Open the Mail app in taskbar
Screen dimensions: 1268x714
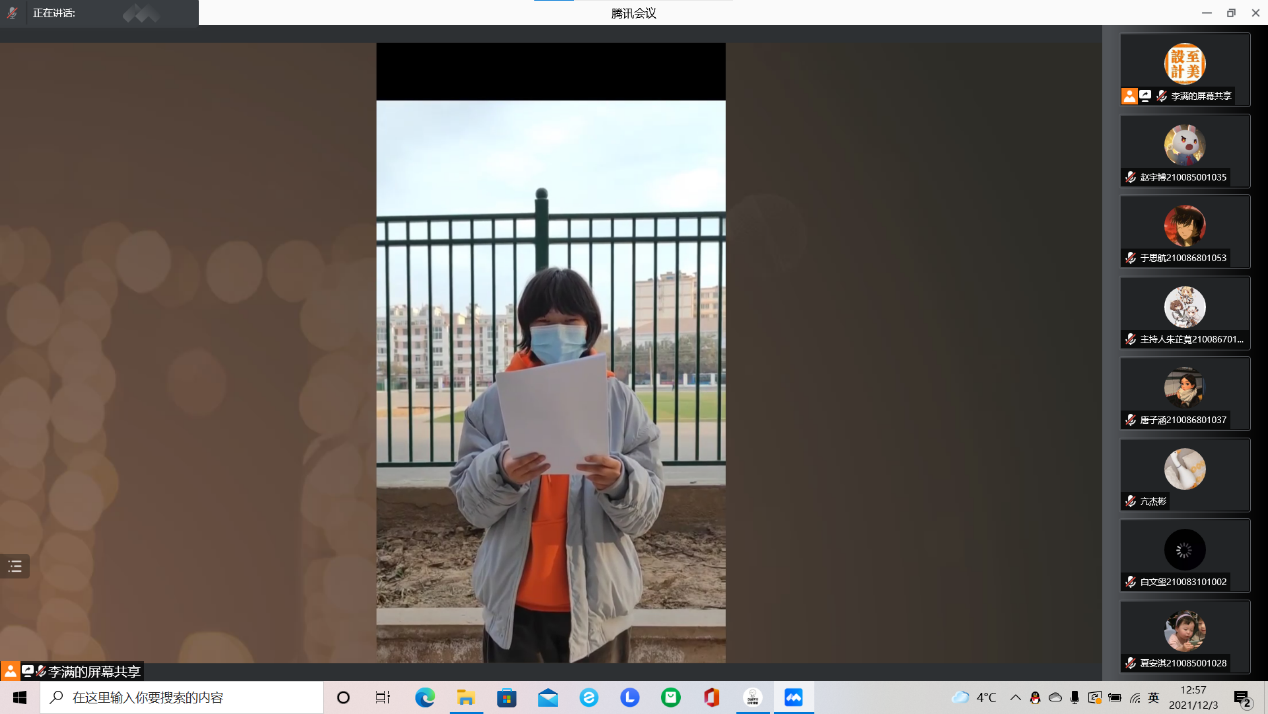point(548,697)
